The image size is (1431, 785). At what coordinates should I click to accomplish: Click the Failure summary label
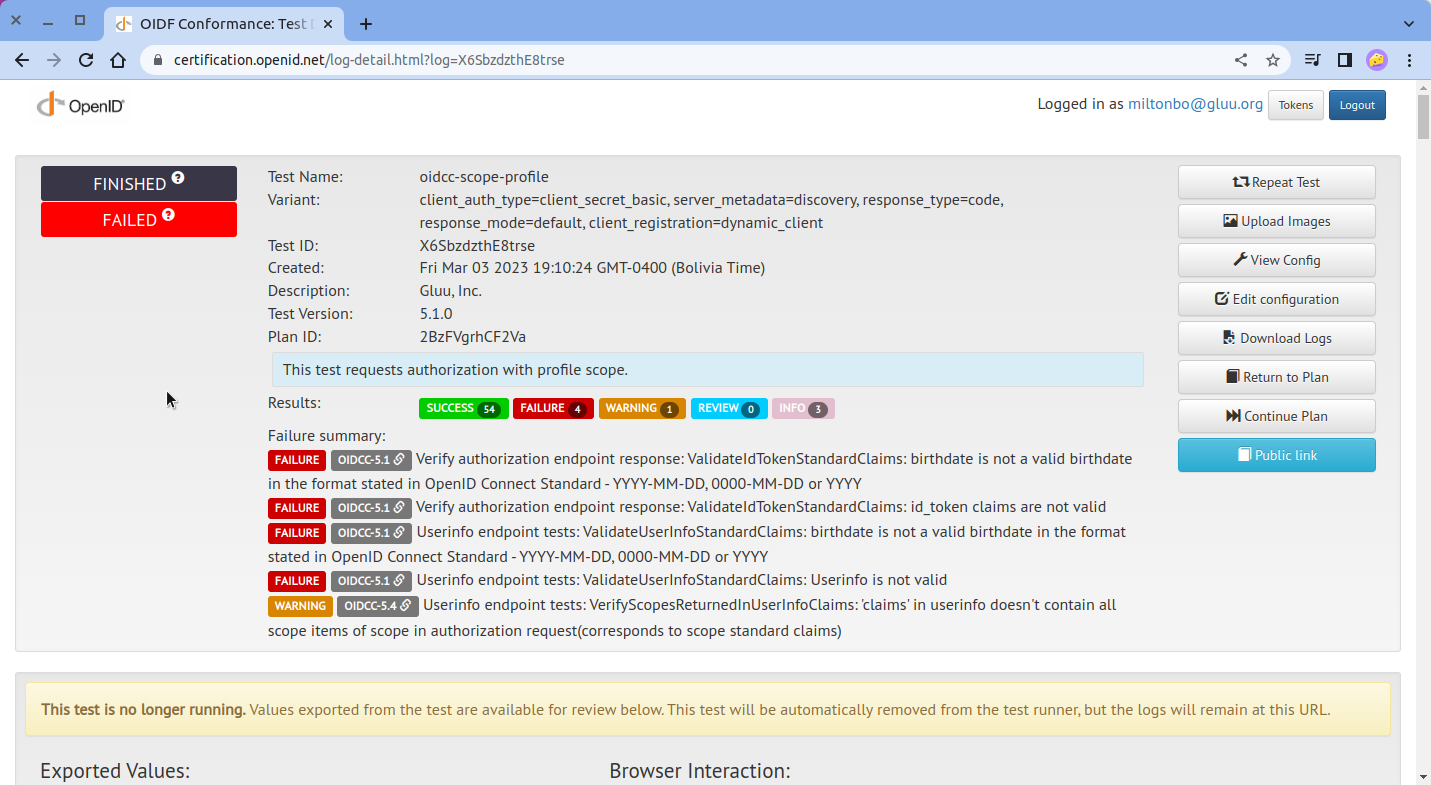point(327,436)
